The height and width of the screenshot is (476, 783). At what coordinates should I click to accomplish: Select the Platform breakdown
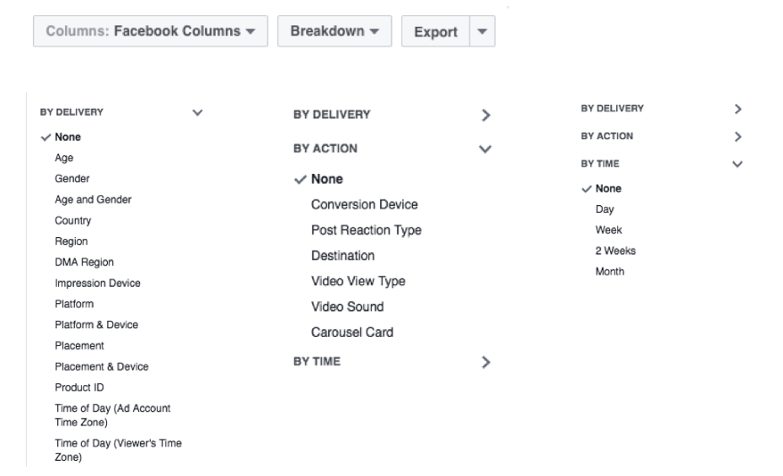tap(74, 304)
